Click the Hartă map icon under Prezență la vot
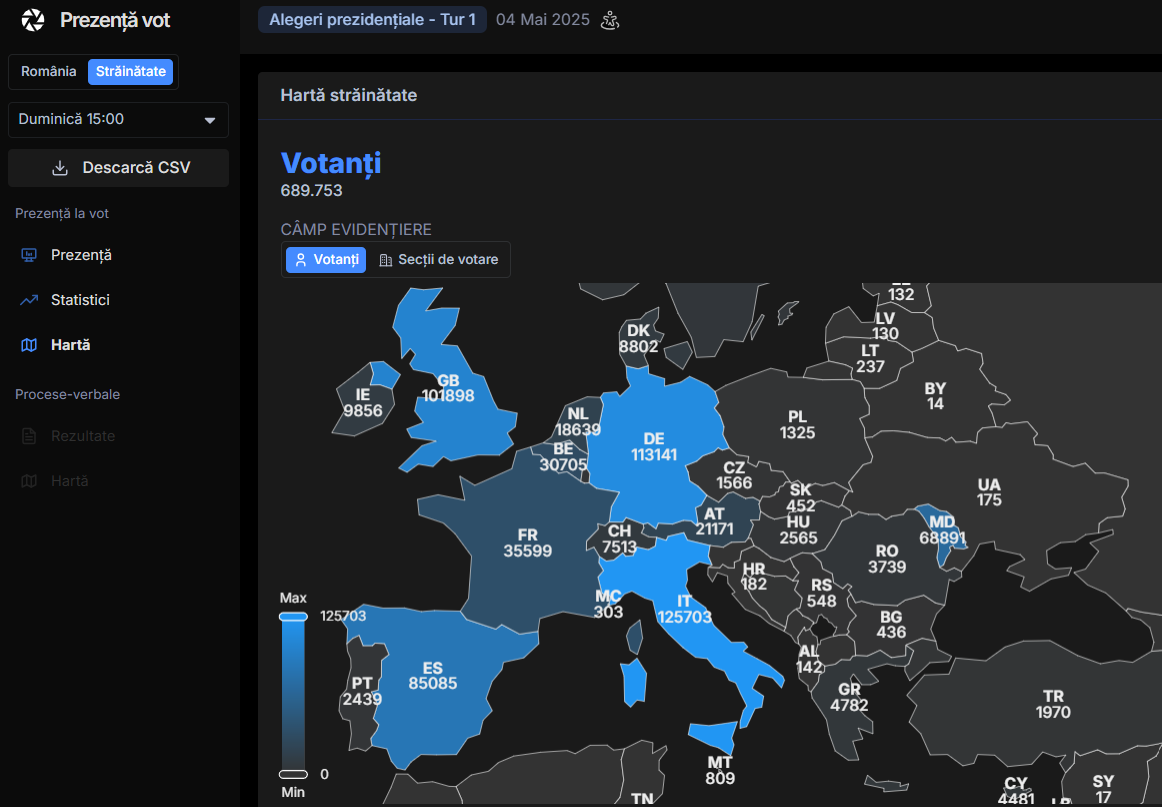This screenshot has width=1162, height=807. (x=29, y=345)
